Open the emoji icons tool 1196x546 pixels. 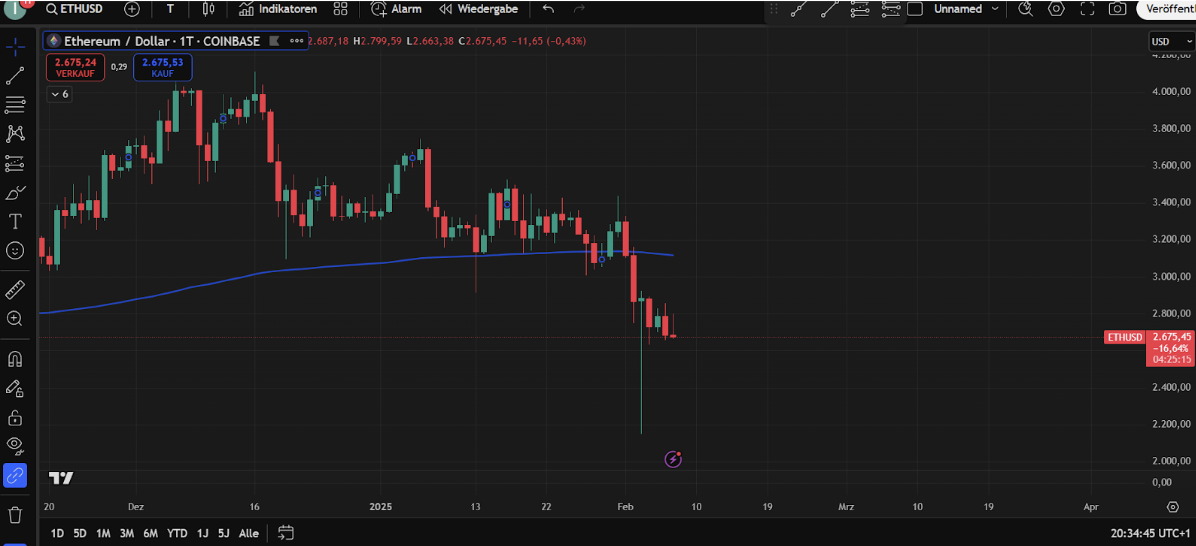click(x=15, y=250)
